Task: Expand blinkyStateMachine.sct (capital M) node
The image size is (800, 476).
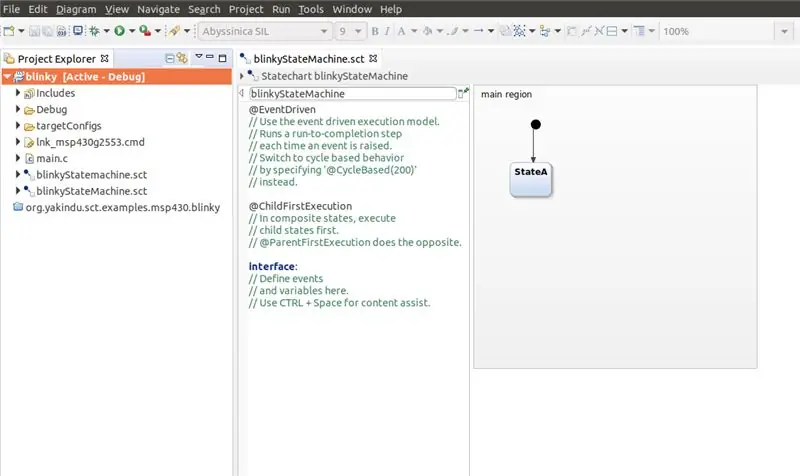Action: tap(18, 191)
